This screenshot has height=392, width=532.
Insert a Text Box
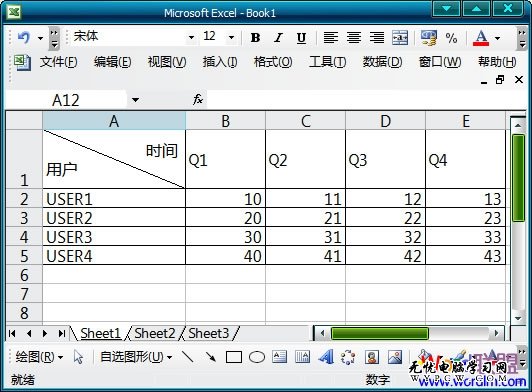(x=280, y=357)
